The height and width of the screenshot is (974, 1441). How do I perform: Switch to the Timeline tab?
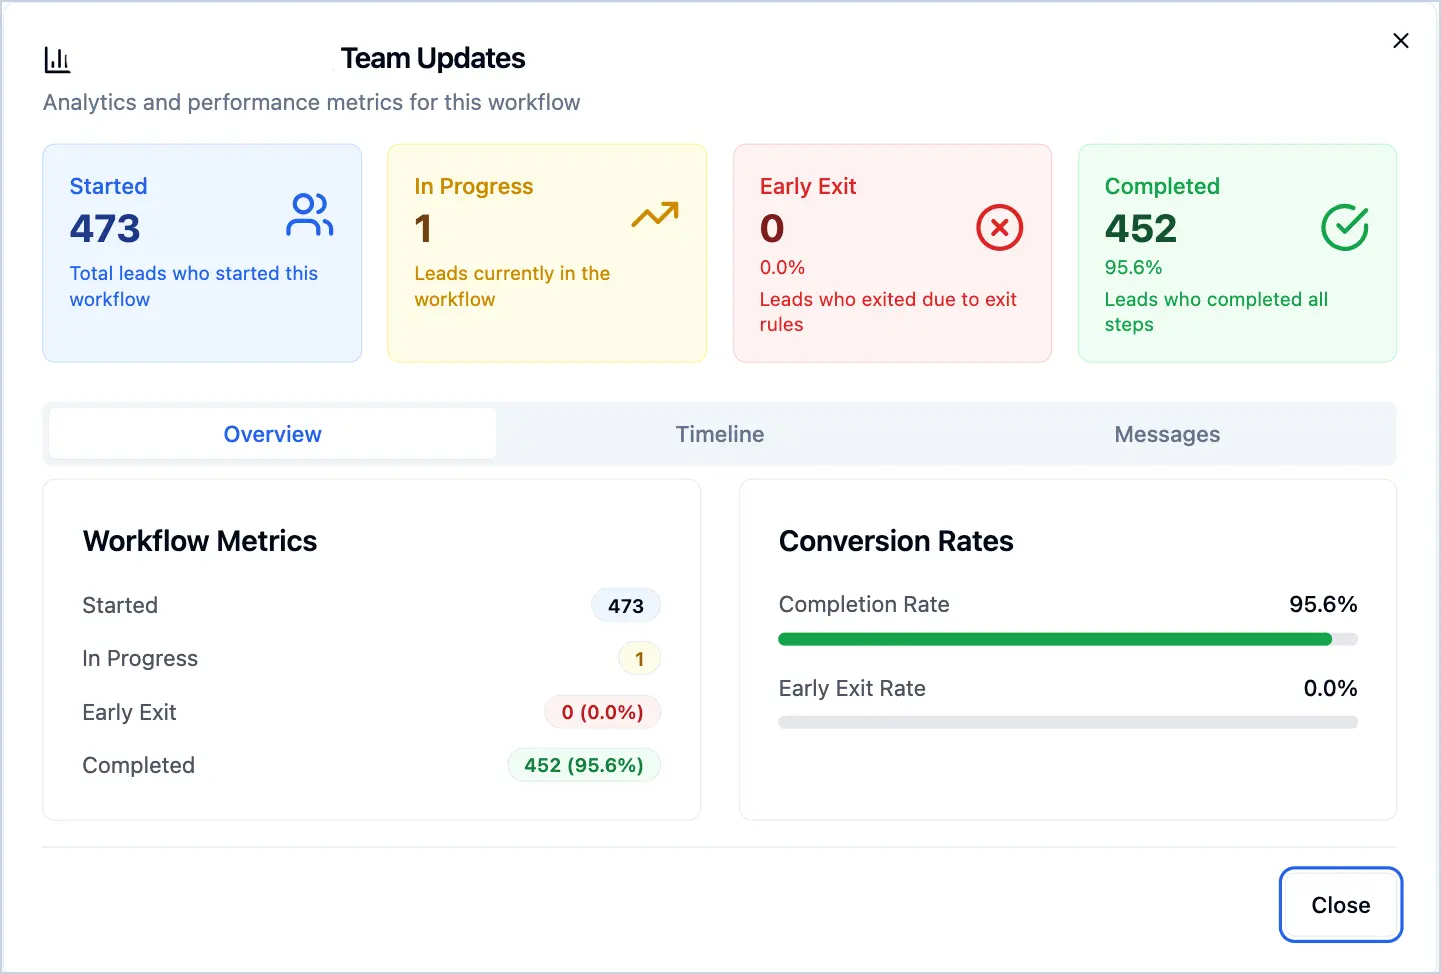coord(719,434)
